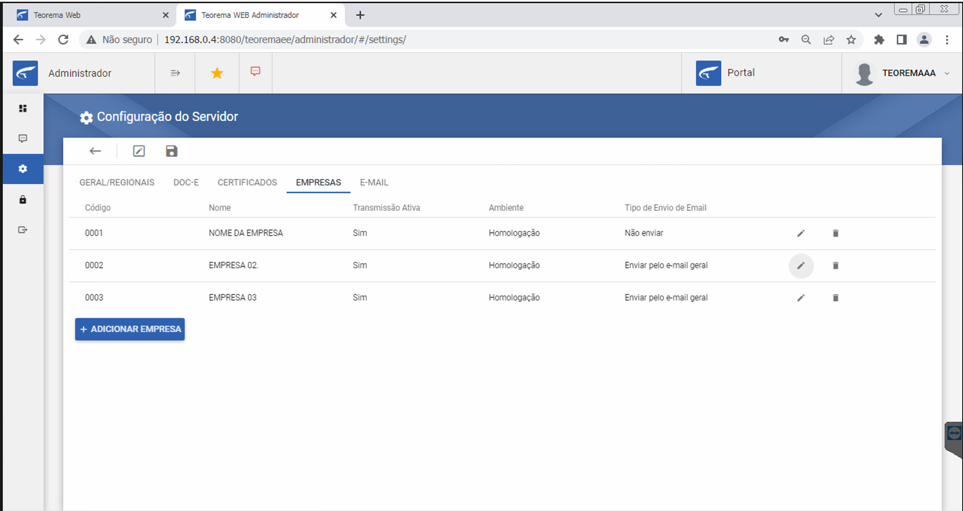Click the Ambiente column header
This screenshot has height=511, width=963.
(x=506, y=208)
